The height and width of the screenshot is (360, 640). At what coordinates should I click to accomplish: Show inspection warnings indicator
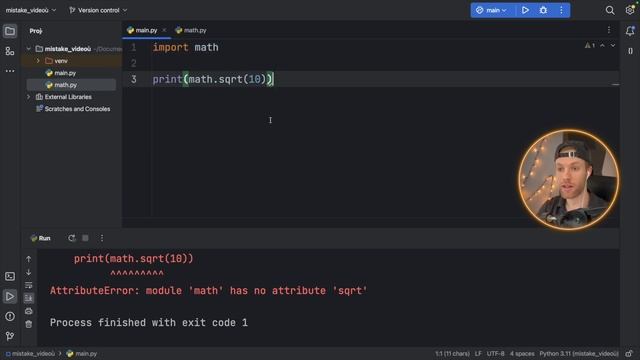point(589,46)
